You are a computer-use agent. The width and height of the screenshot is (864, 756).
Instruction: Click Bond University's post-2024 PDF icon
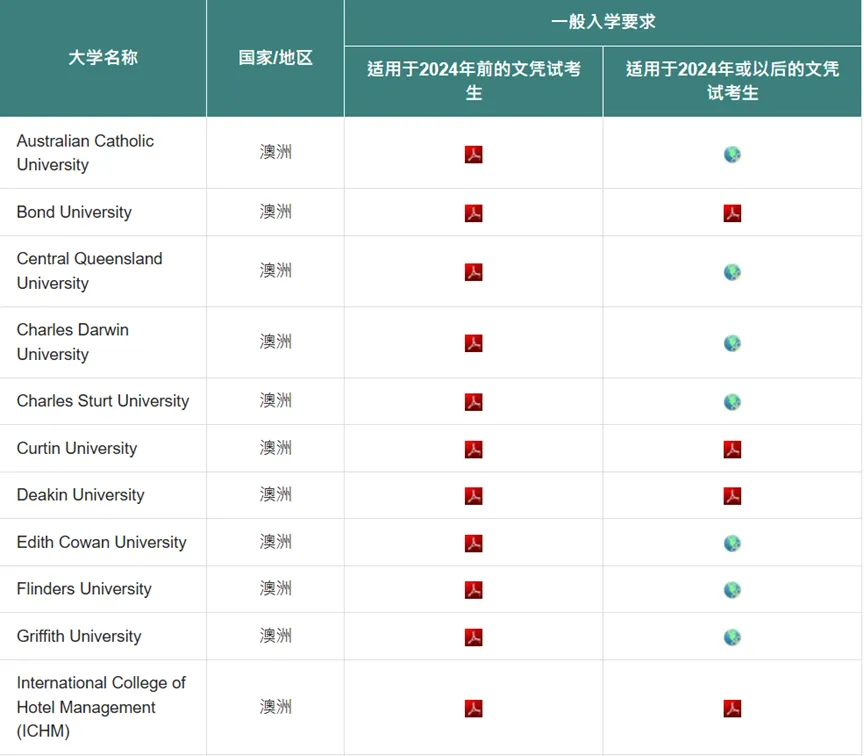click(731, 212)
